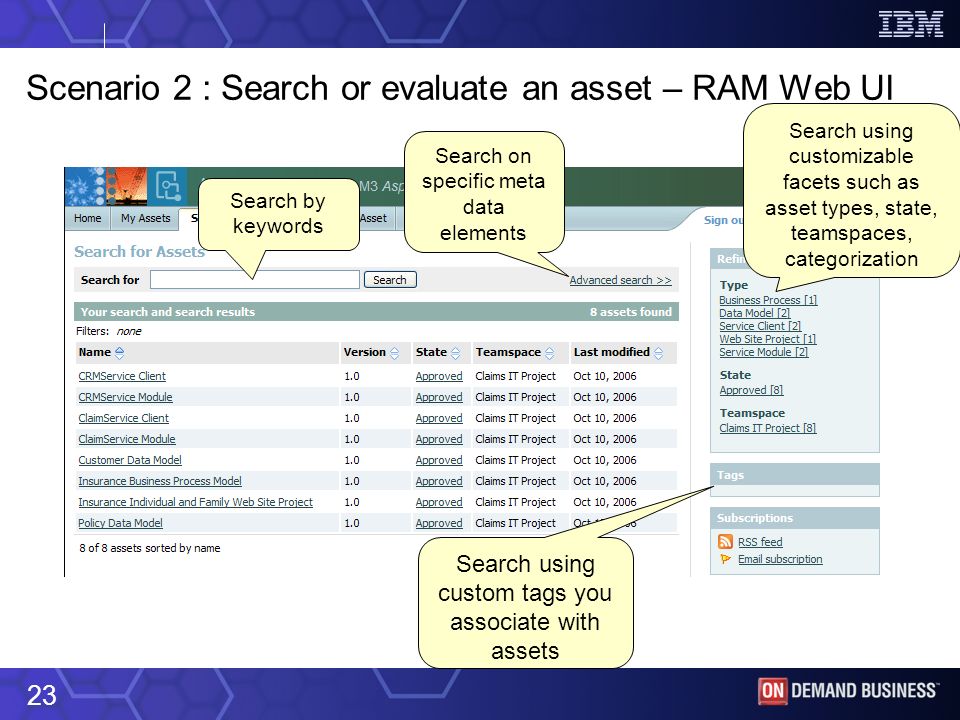
Task: Switch to the My Assets tab
Action: (x=145, y=218)
